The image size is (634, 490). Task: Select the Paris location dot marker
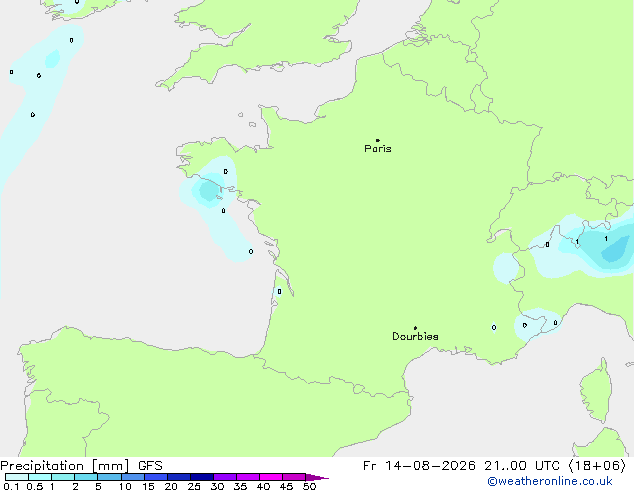tap(378, 140)
